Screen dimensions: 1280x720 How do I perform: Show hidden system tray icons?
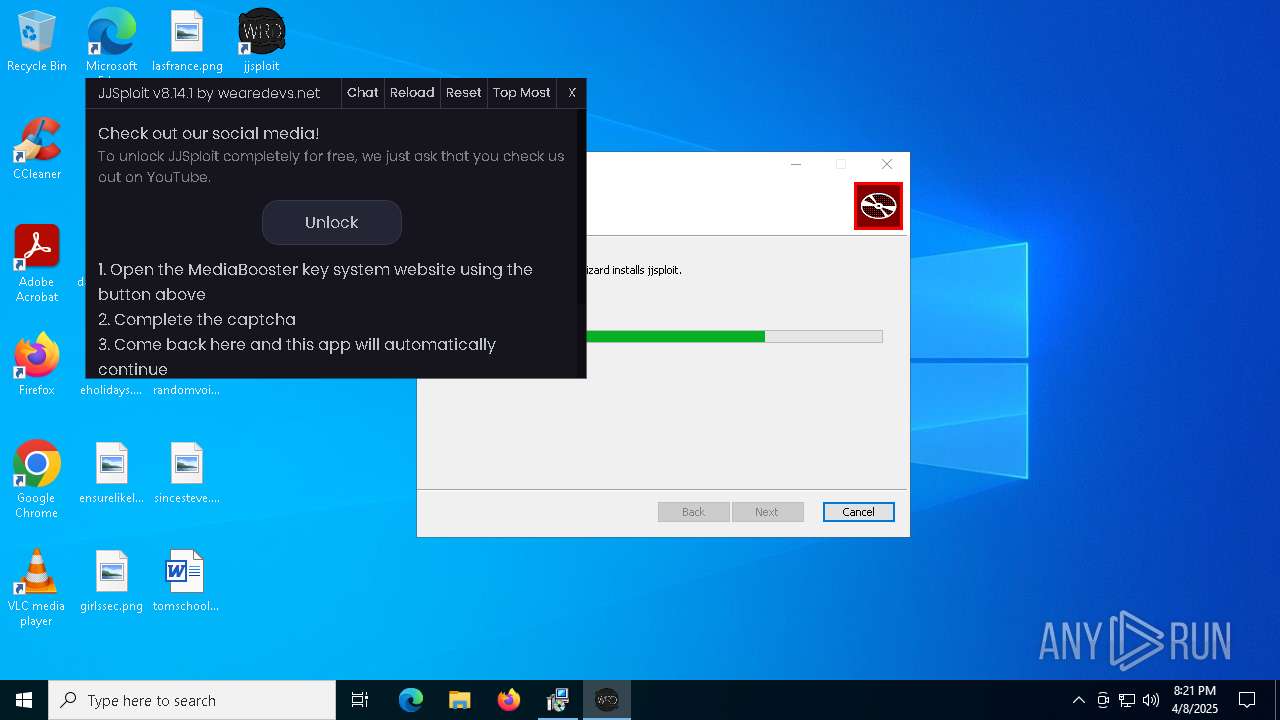pyautogui.click(x=1078, y=700)
